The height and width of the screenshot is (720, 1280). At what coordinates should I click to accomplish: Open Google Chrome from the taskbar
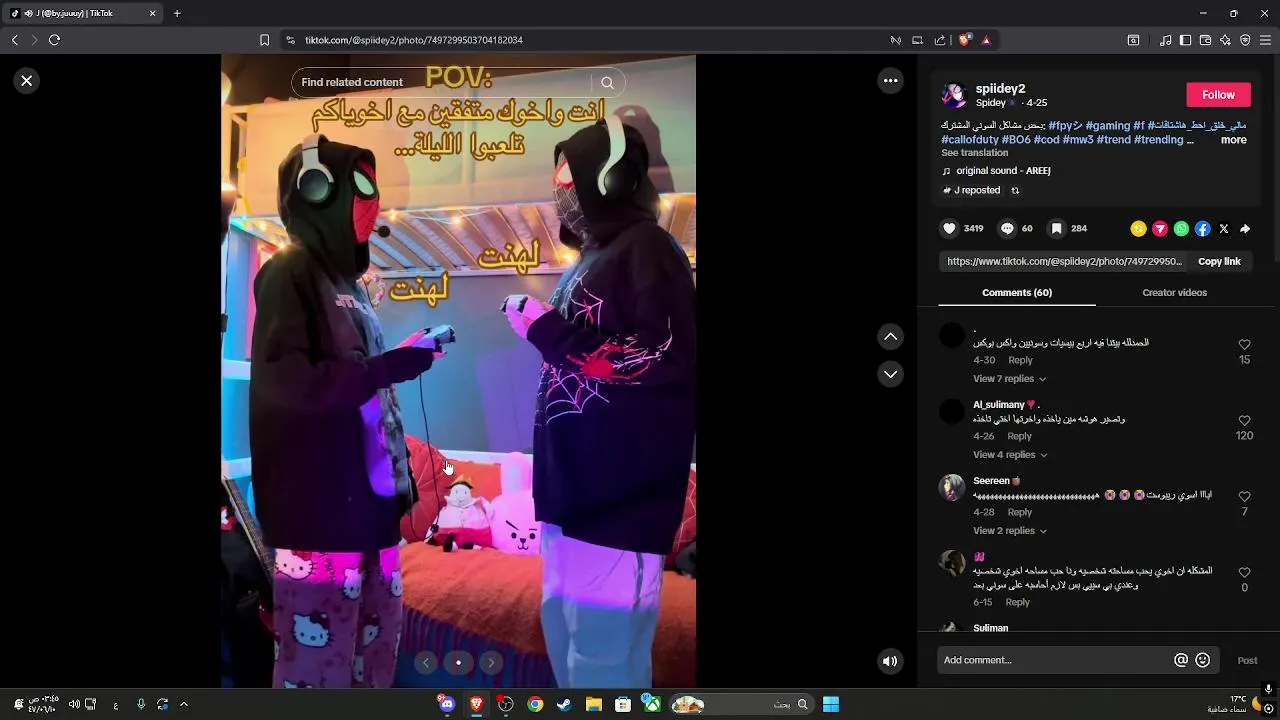click(x=535, y=704)
